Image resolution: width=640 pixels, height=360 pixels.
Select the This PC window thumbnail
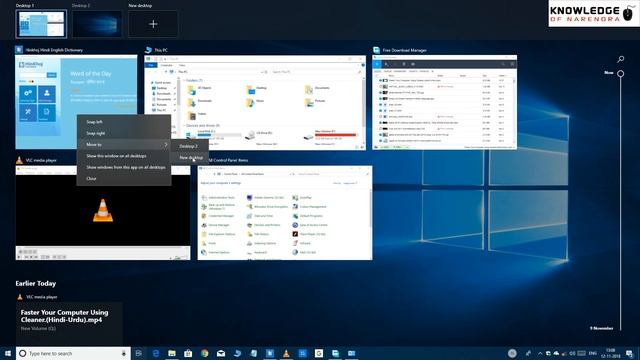pyautogui.click(x=255, y=103)
